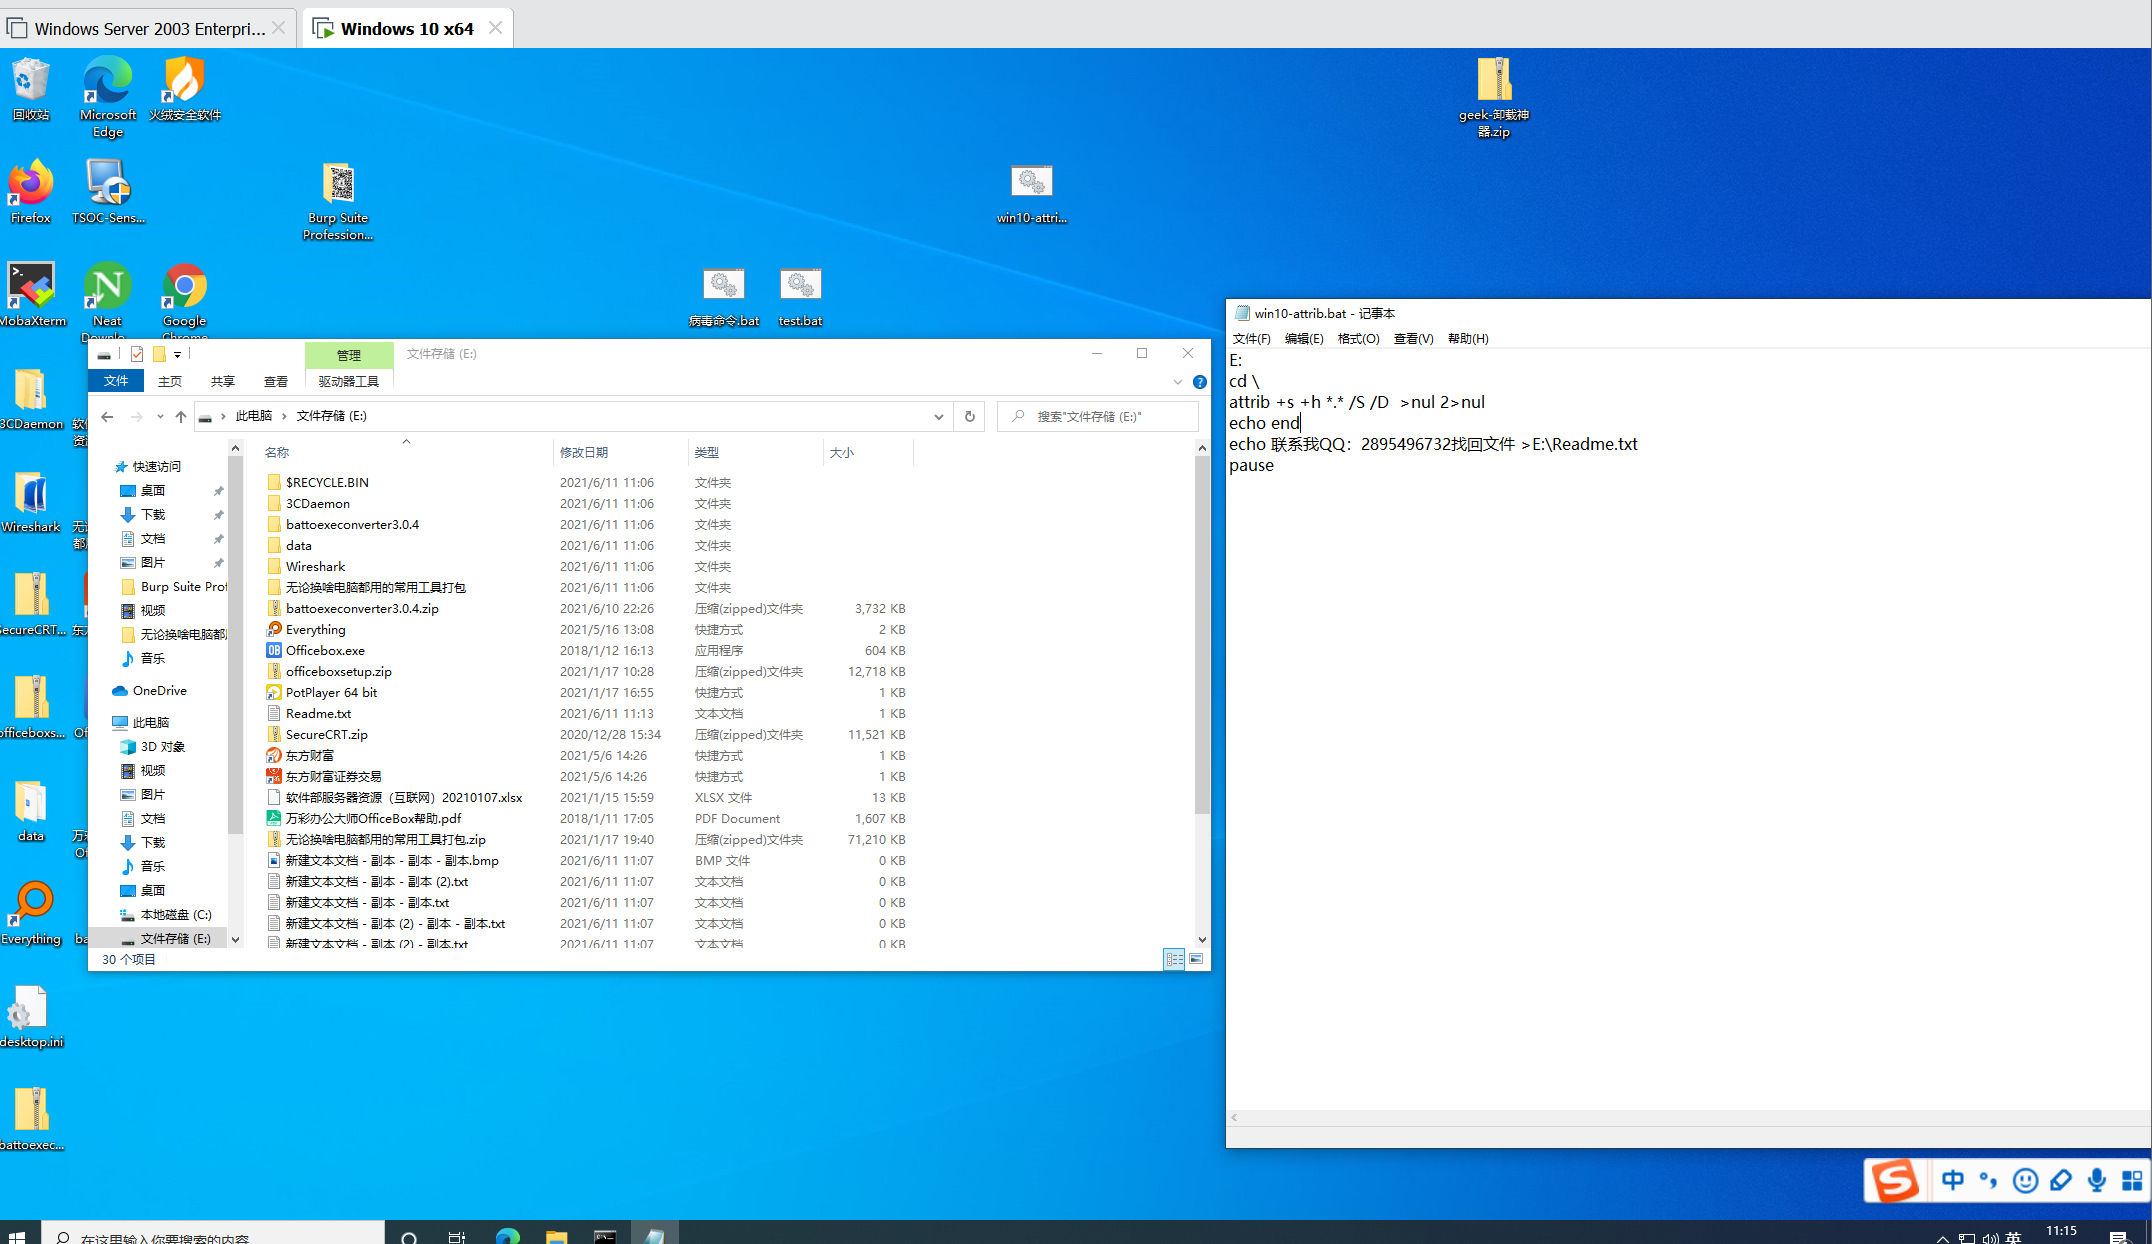The width and height of the screenshot is (2152, 1244).
Task: Toggle Sogou Chinese/English input mode
Action: click(x=1952, y=1180)
